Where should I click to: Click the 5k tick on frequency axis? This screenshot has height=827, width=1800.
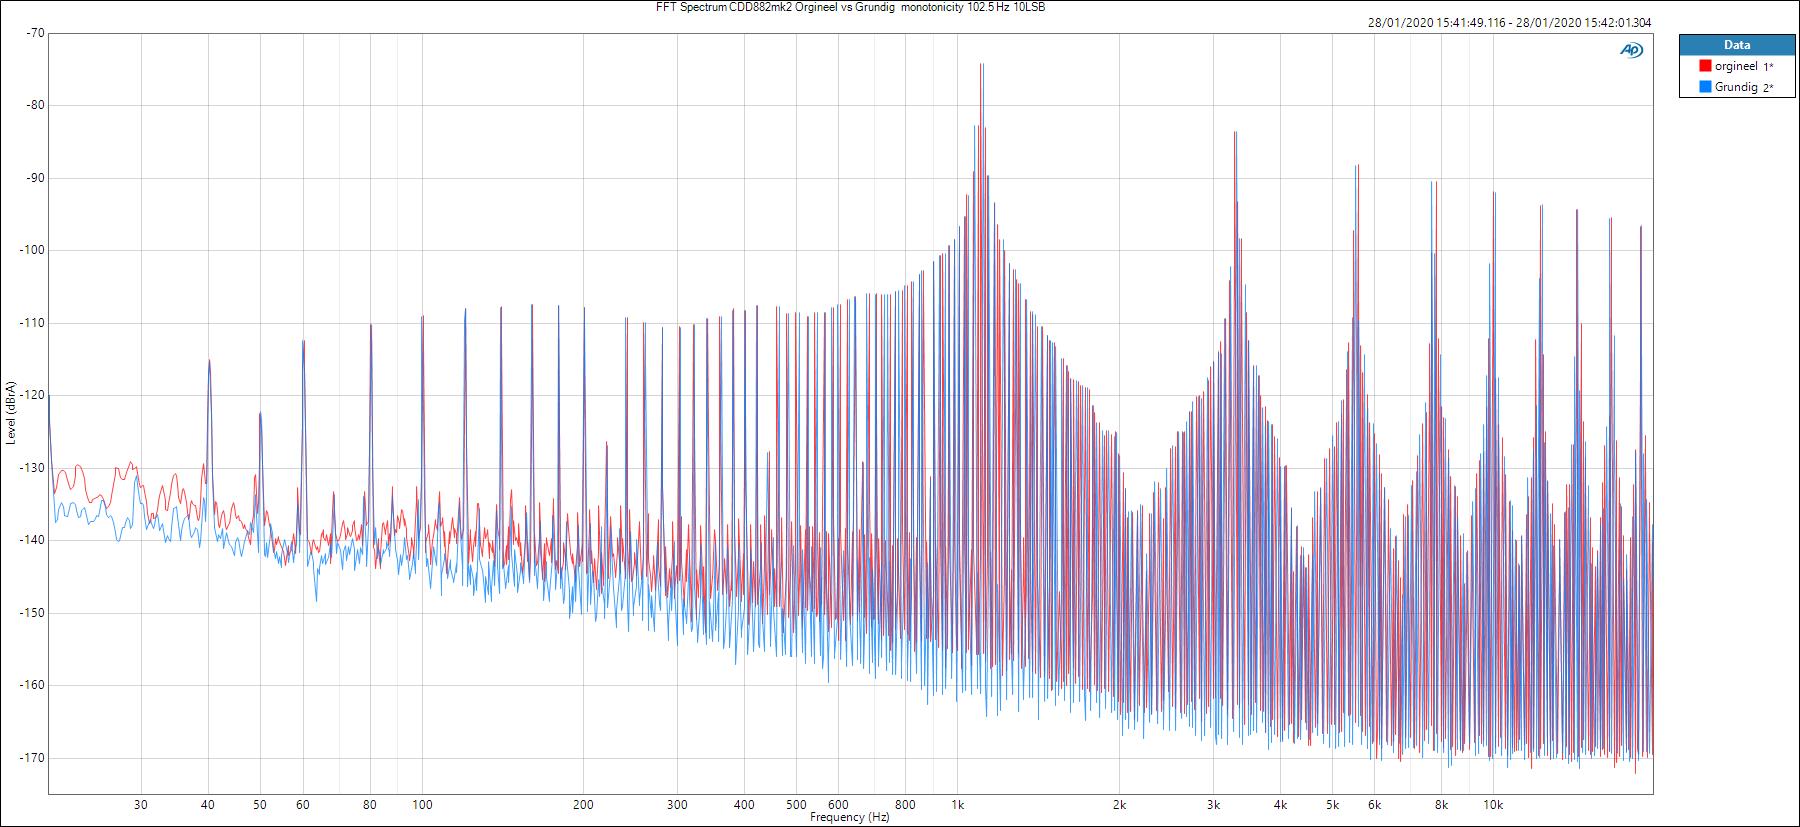tap(1332, 804)
